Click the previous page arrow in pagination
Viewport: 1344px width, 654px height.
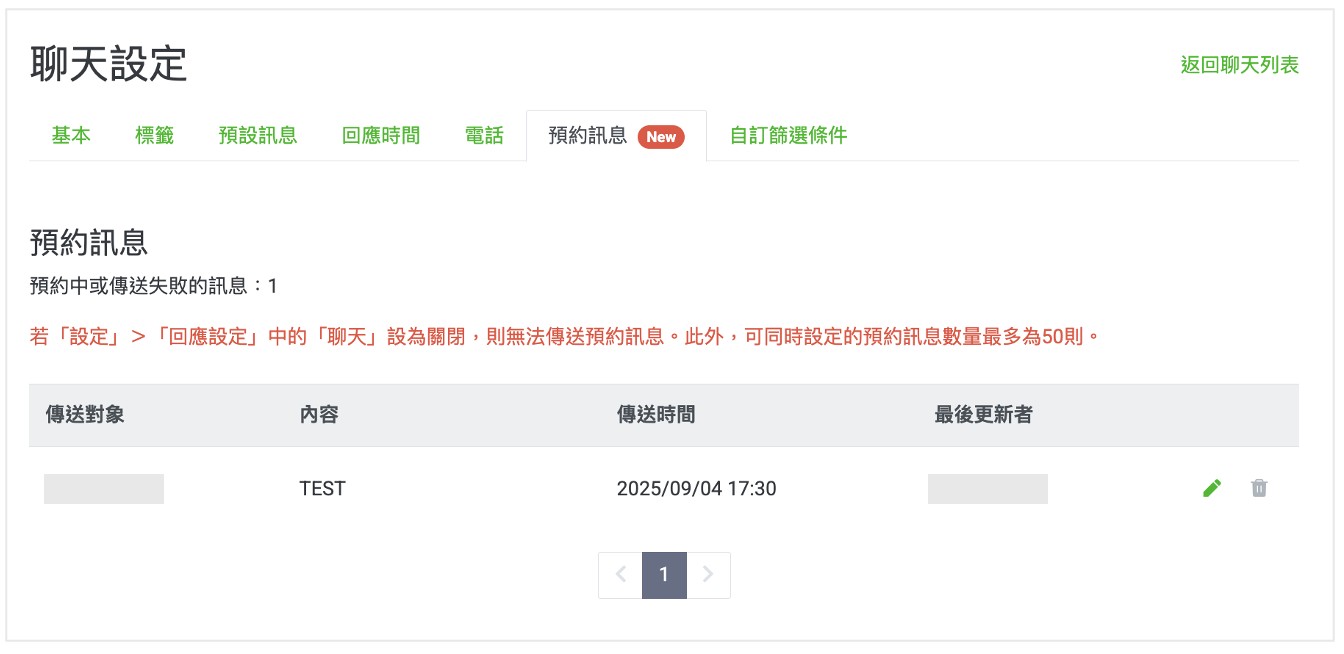[x=620, y=575]
